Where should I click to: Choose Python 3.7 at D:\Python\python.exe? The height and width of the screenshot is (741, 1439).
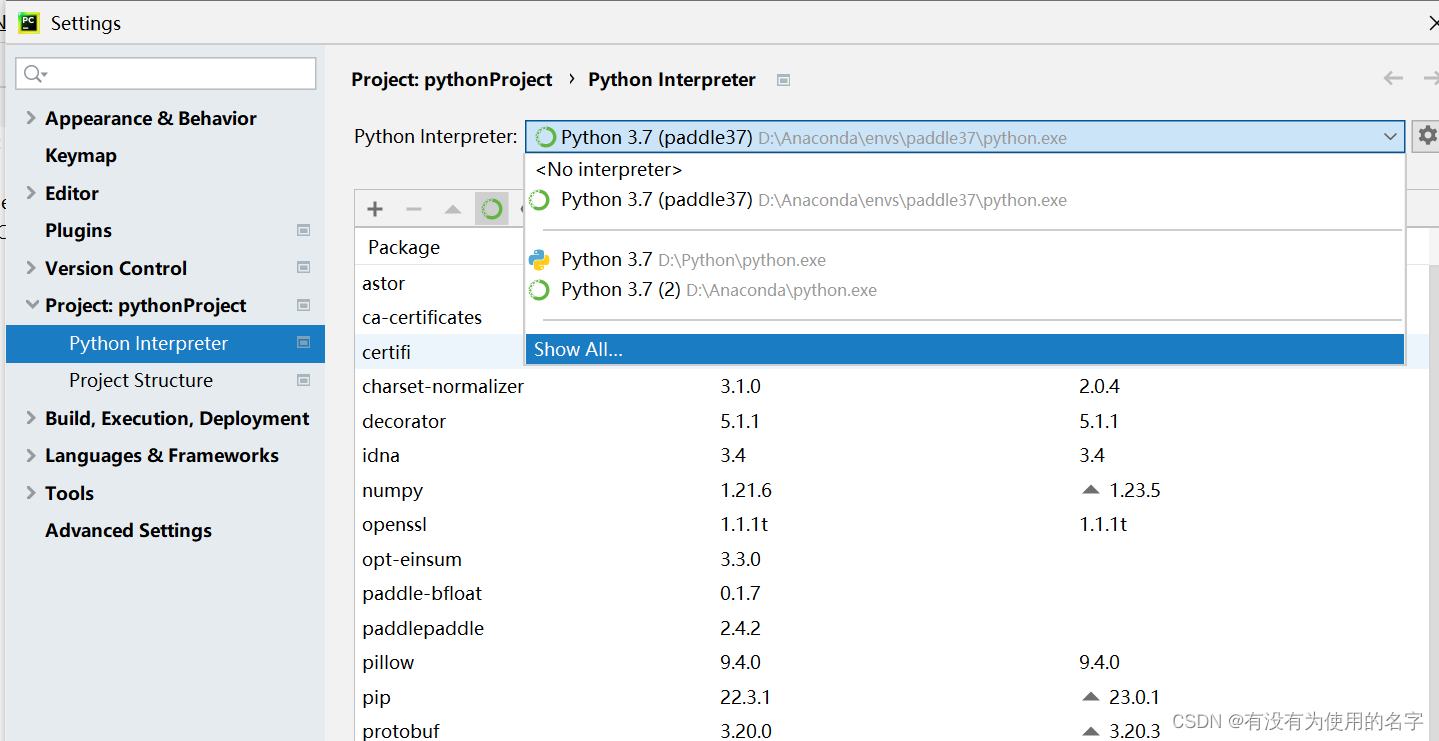click(964, 260)
